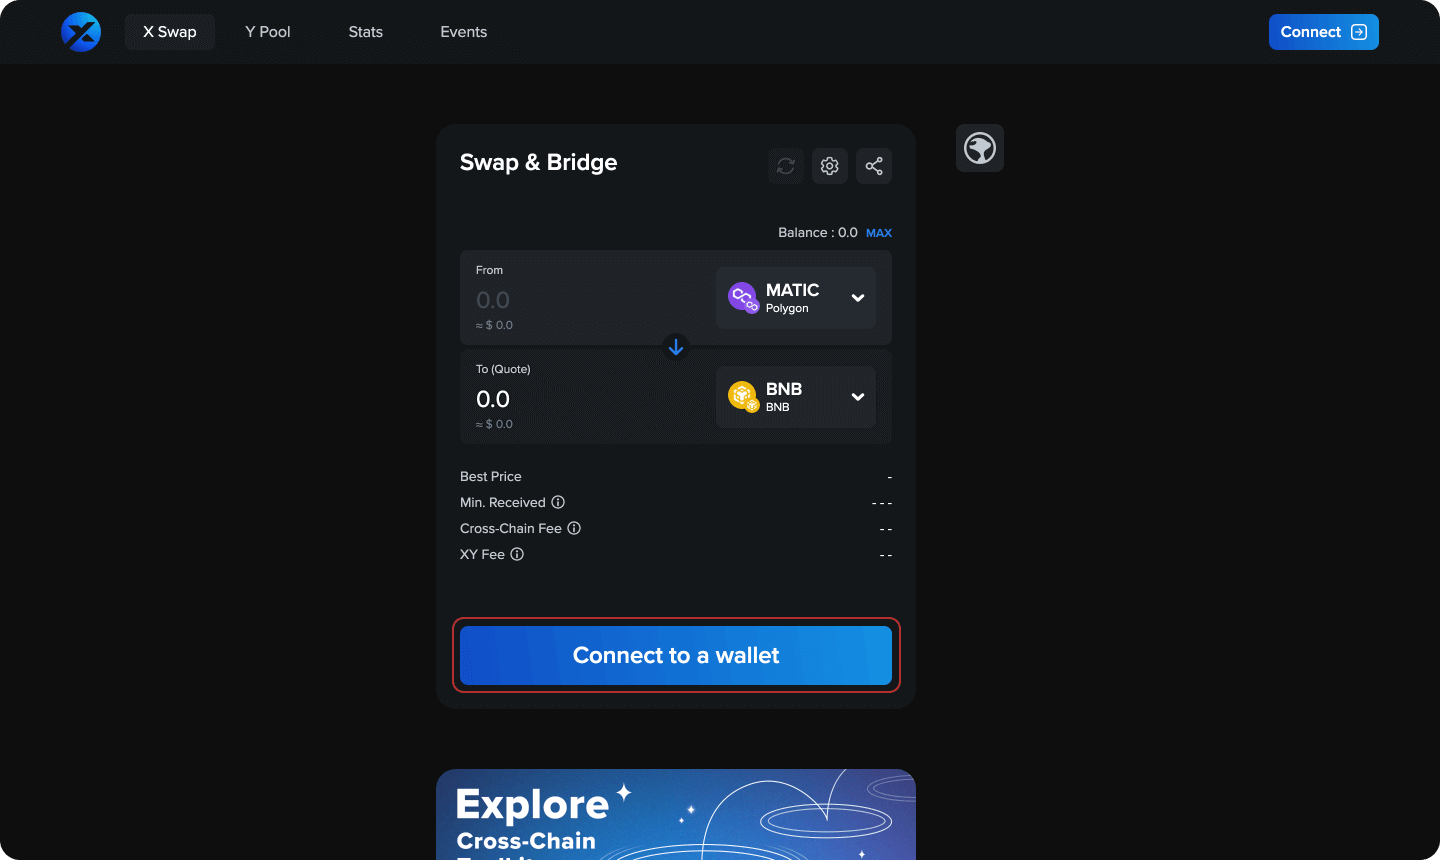Click Connect to a wallet button
This screenshot has height=860, width=1440.
pyautogui.click(x=676, y=655)
